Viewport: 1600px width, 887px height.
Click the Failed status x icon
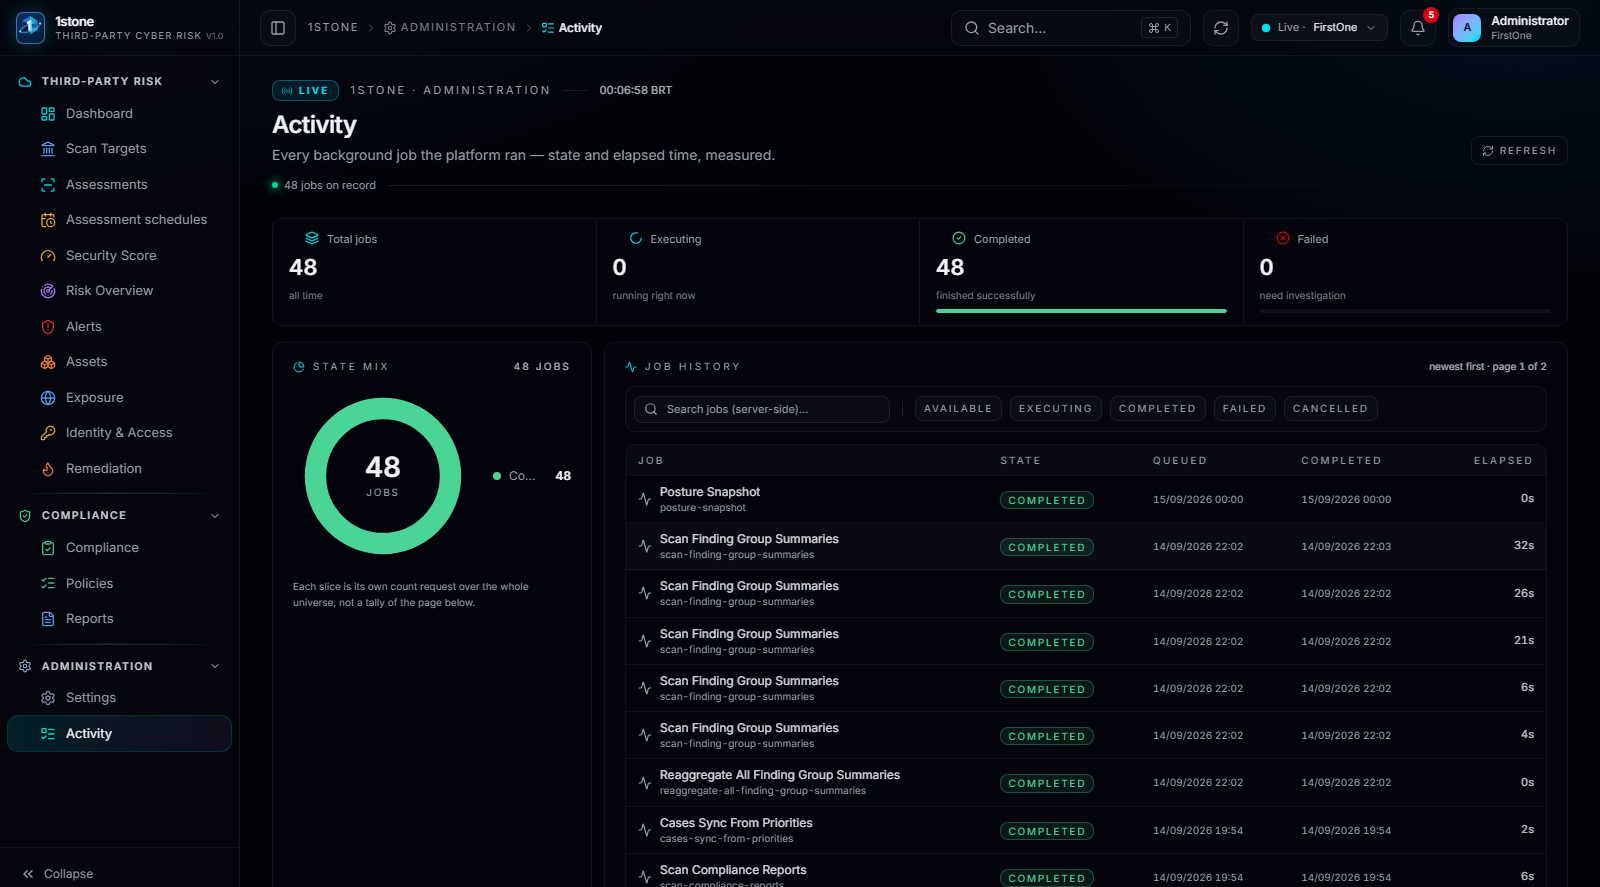point(1283,239)
